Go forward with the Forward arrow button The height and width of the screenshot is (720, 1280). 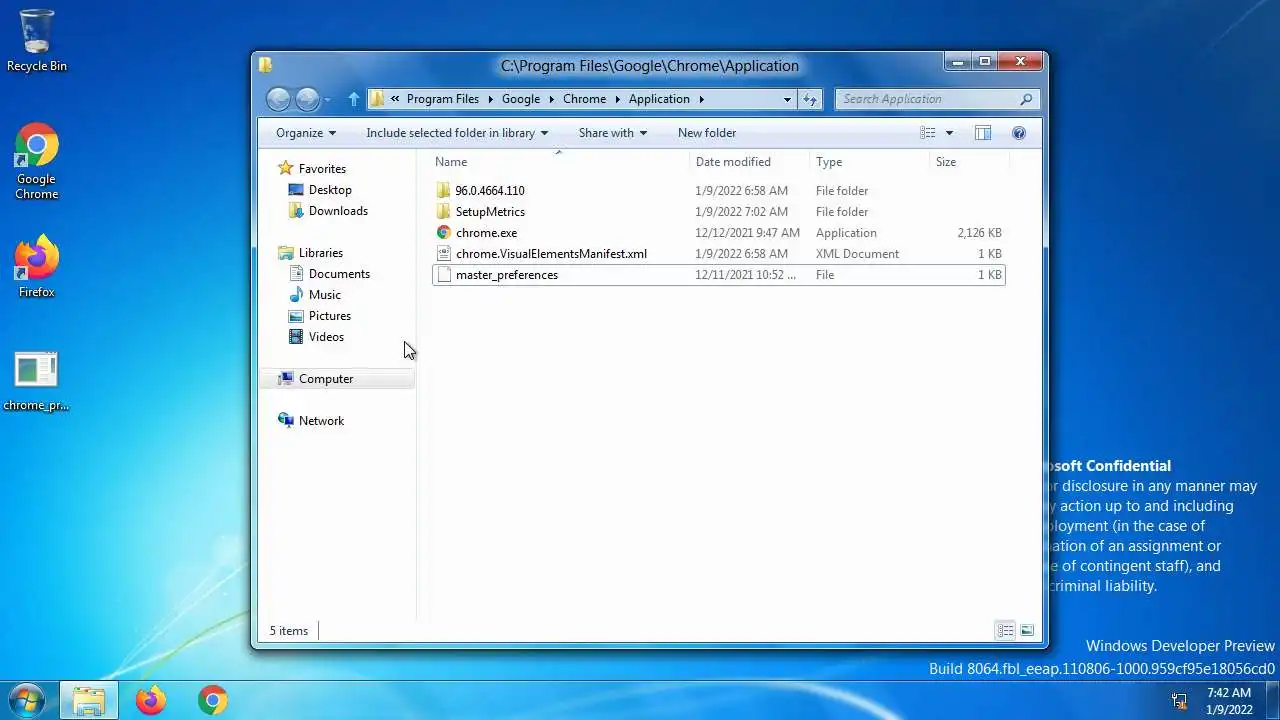pos(307,98)
